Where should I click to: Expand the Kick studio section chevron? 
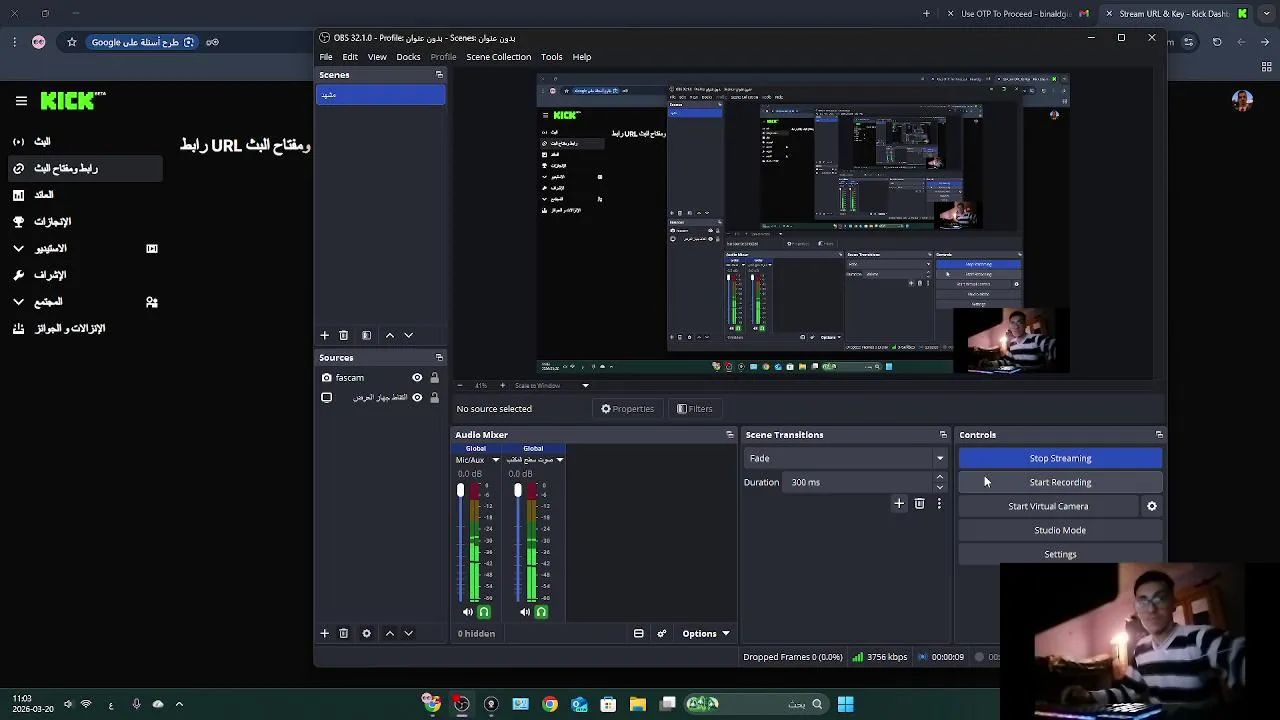[x=18, y=248]
